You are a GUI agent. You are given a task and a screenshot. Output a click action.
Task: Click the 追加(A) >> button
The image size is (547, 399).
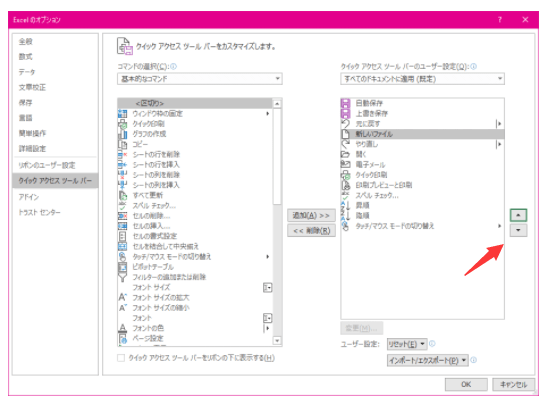pyautogui.click(x=311, y=216)
